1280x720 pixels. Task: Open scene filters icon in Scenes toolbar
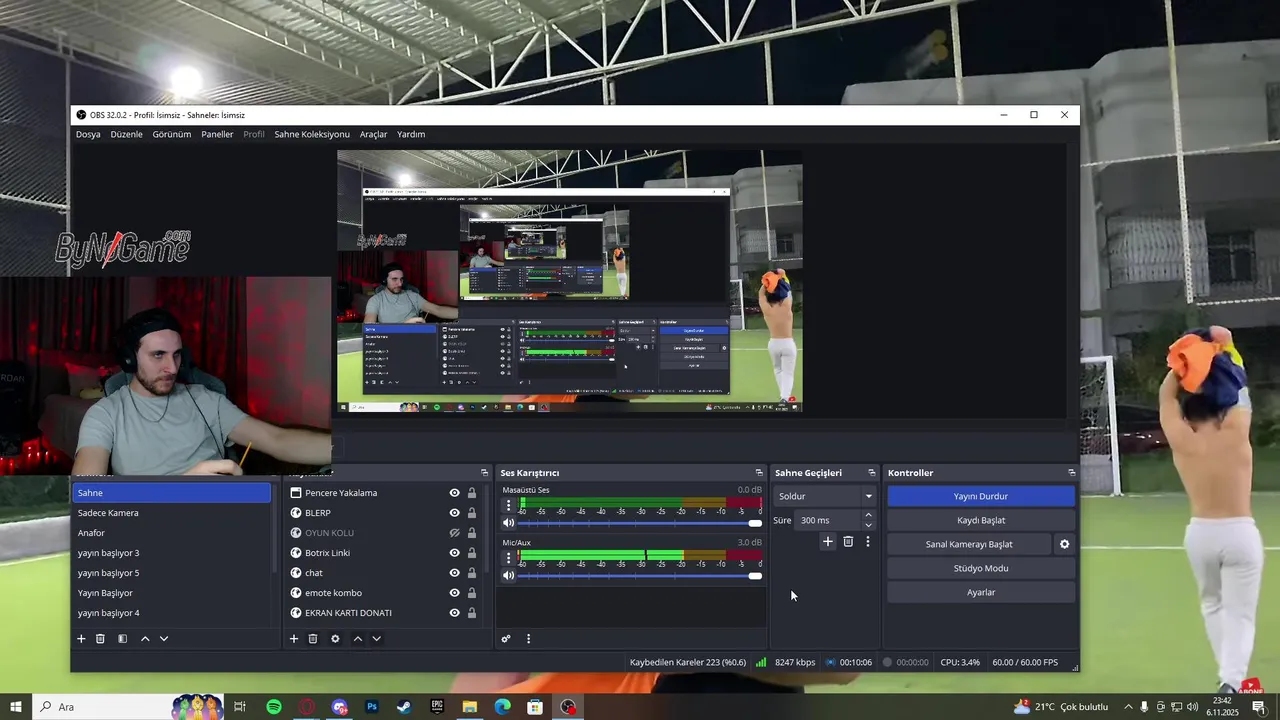(122, 639)
